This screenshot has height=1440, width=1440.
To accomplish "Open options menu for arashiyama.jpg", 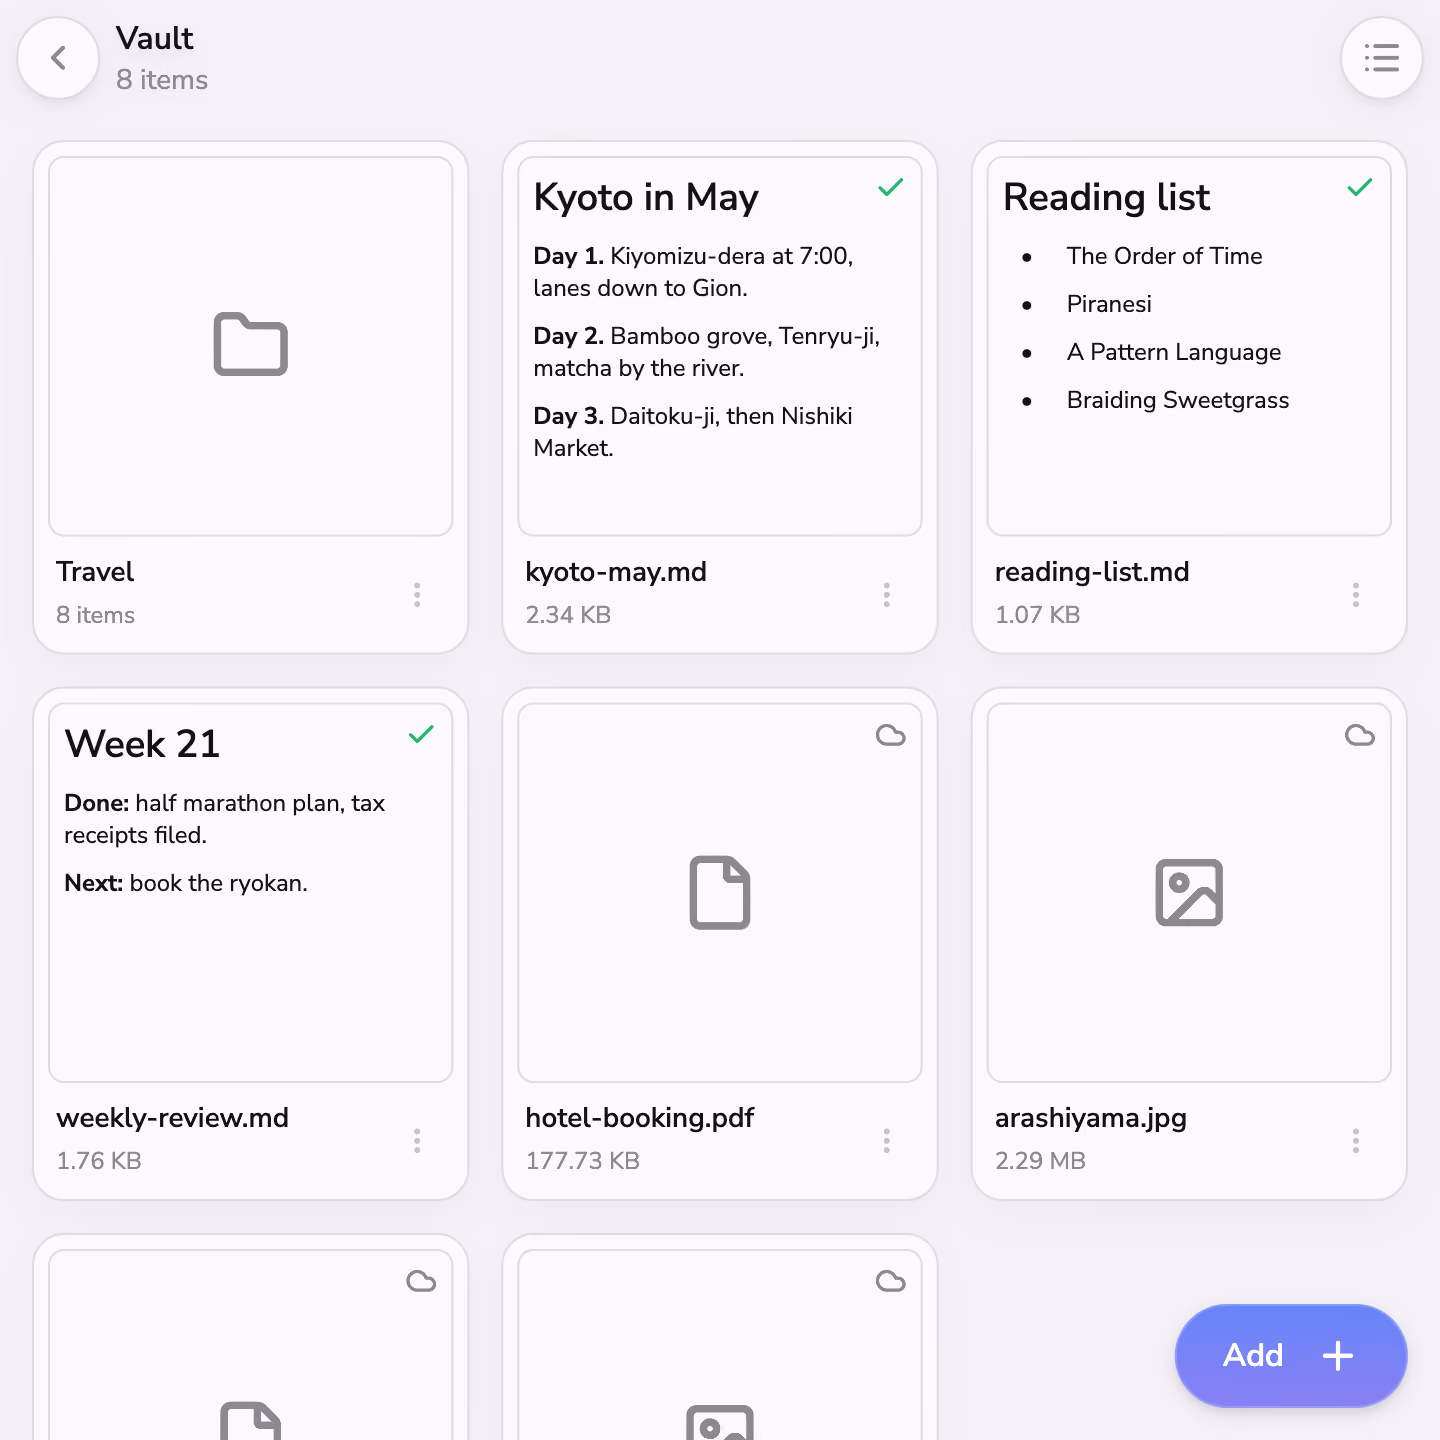I will coord(1356,1141).
